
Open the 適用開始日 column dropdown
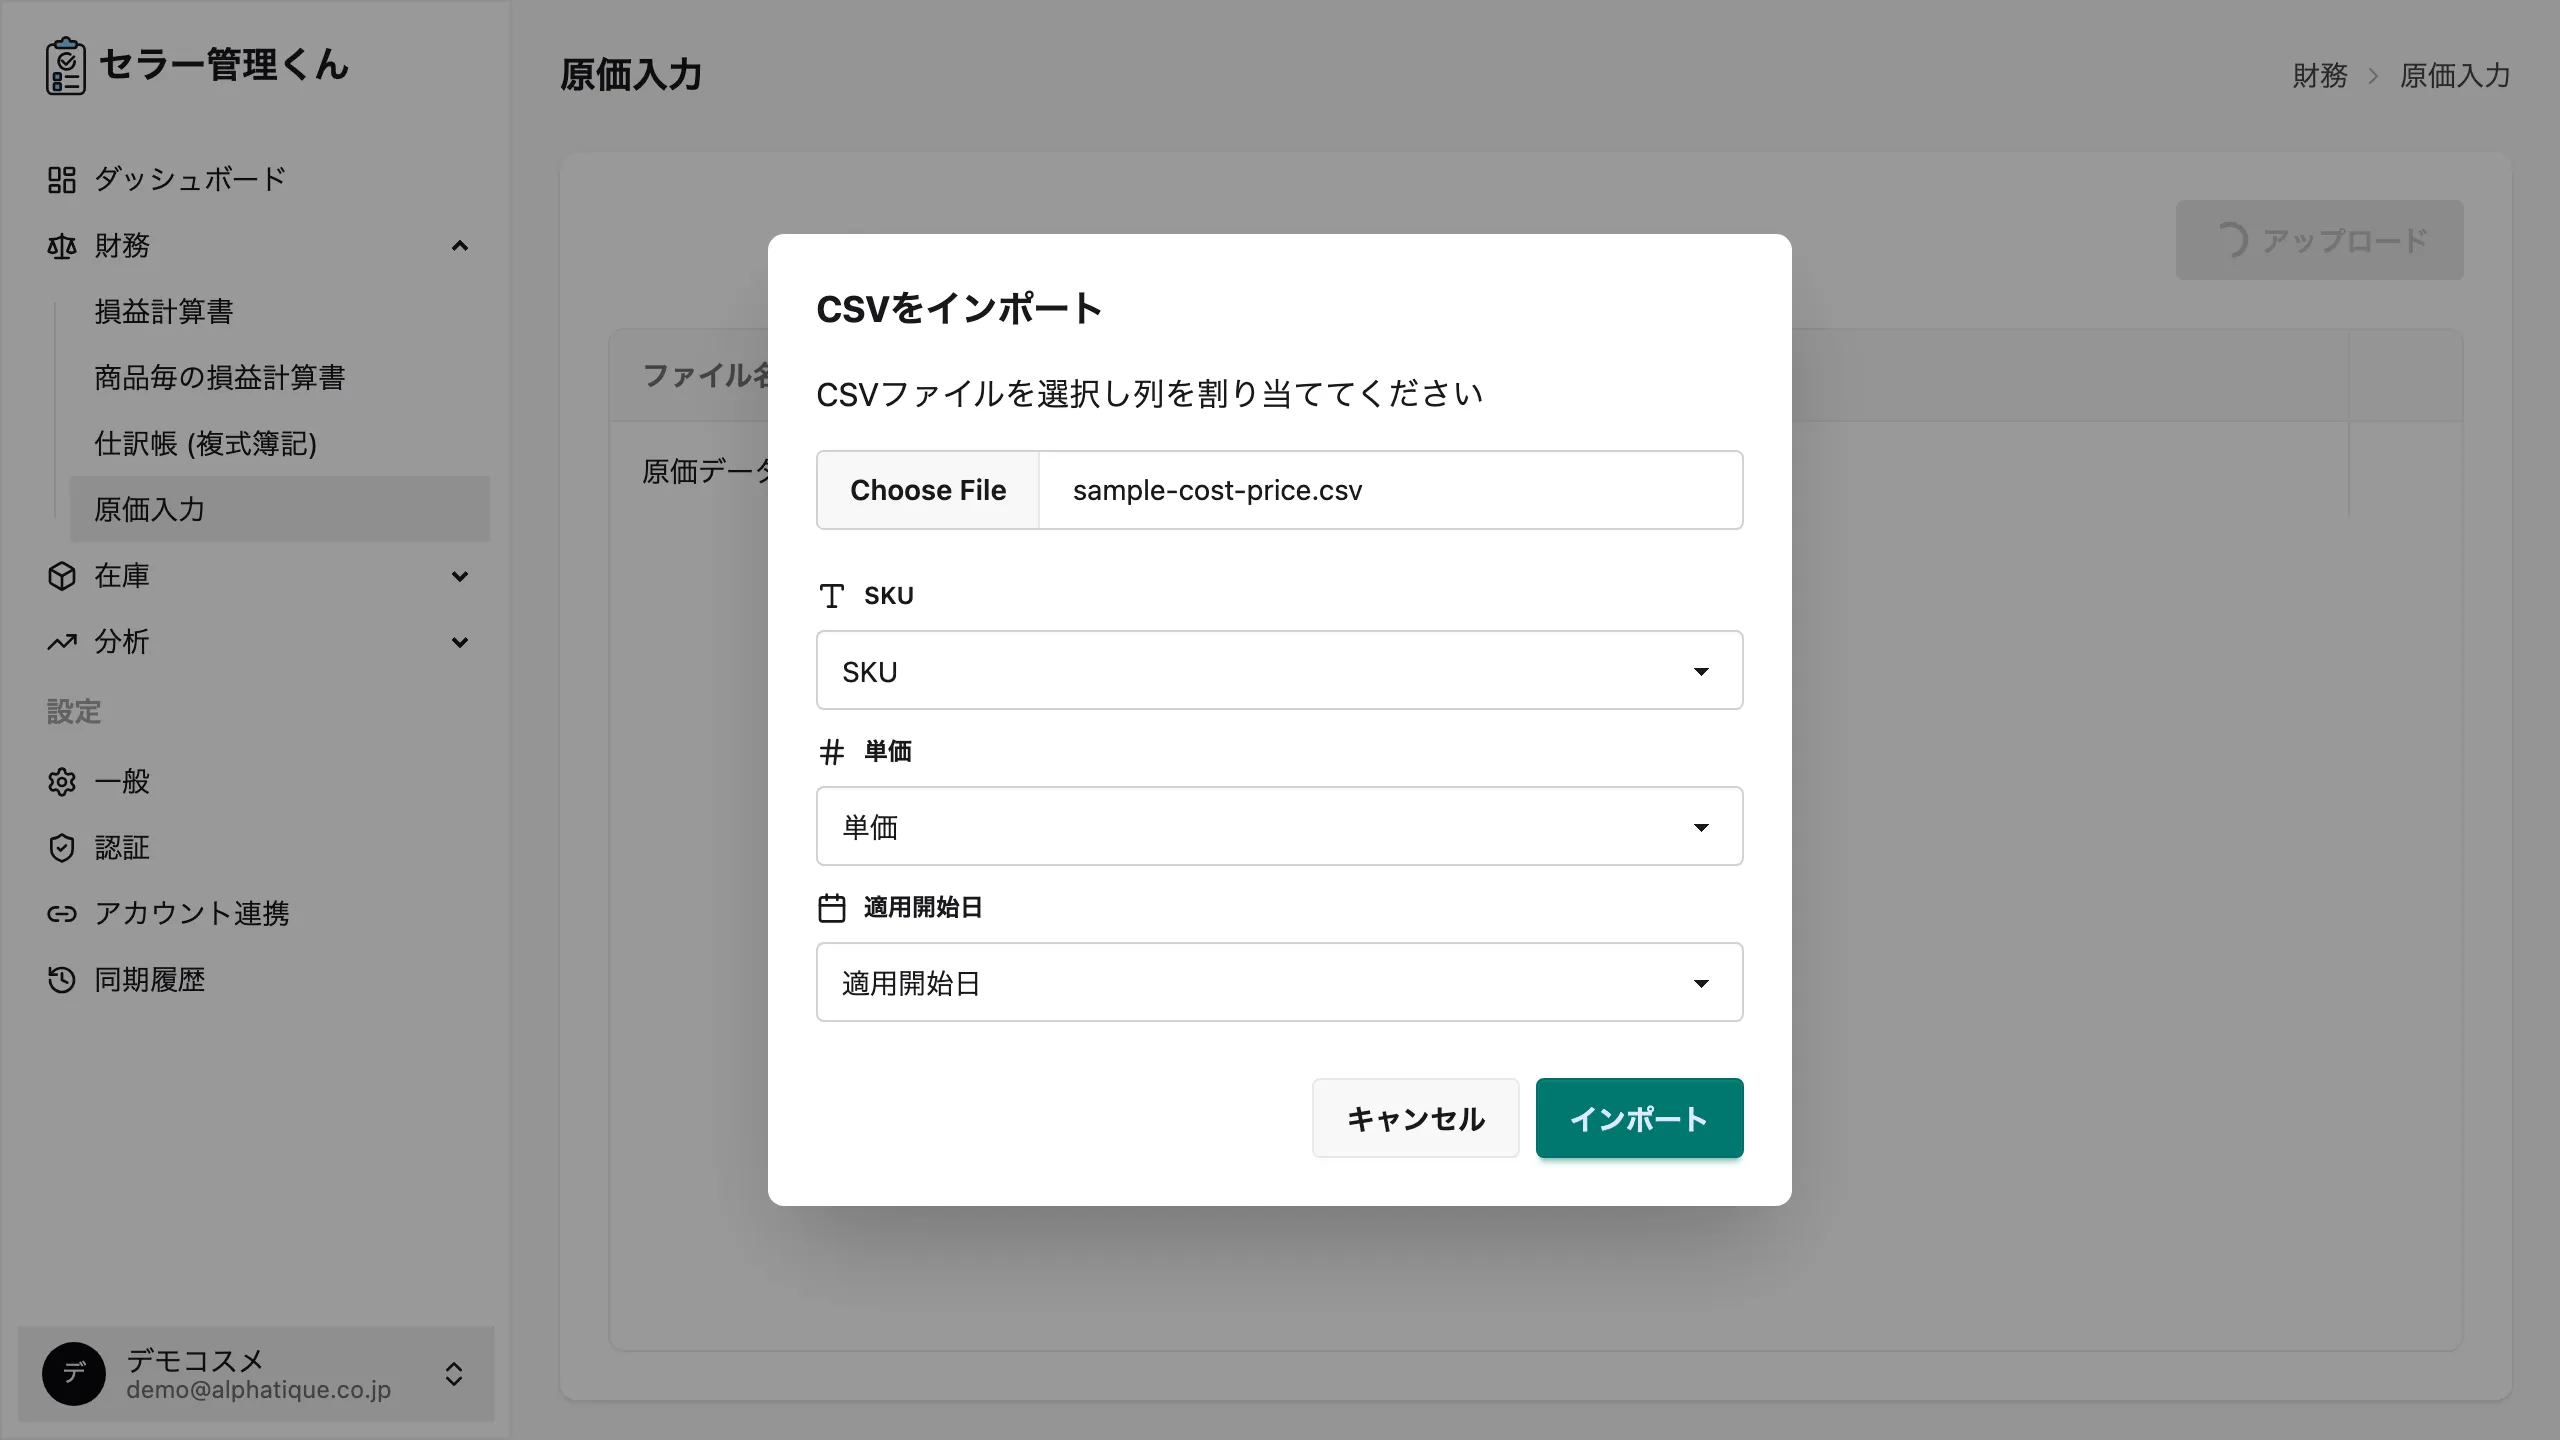1280,982
